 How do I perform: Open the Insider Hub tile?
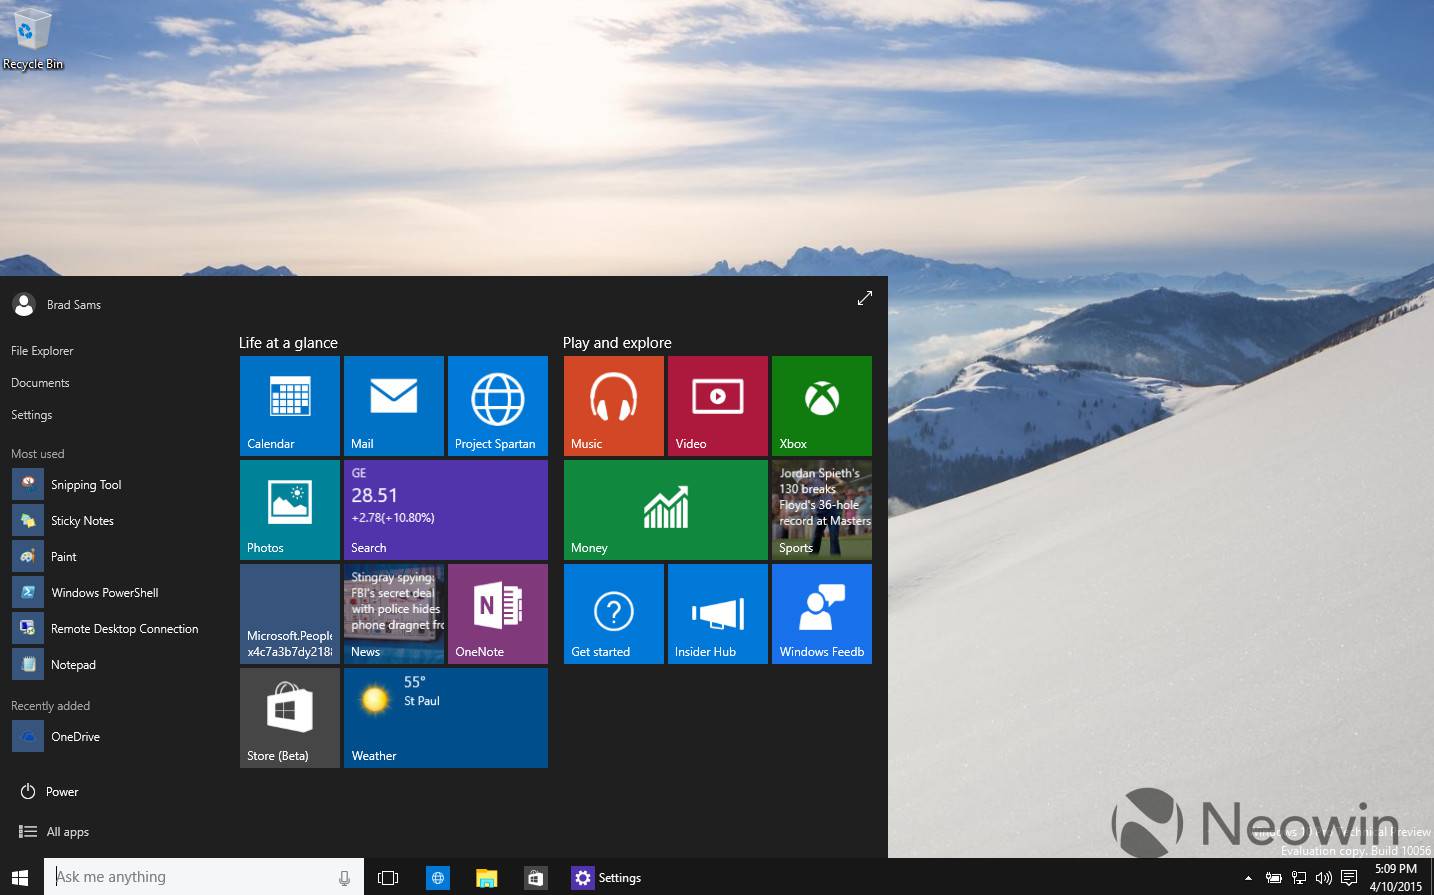(718, 614)
